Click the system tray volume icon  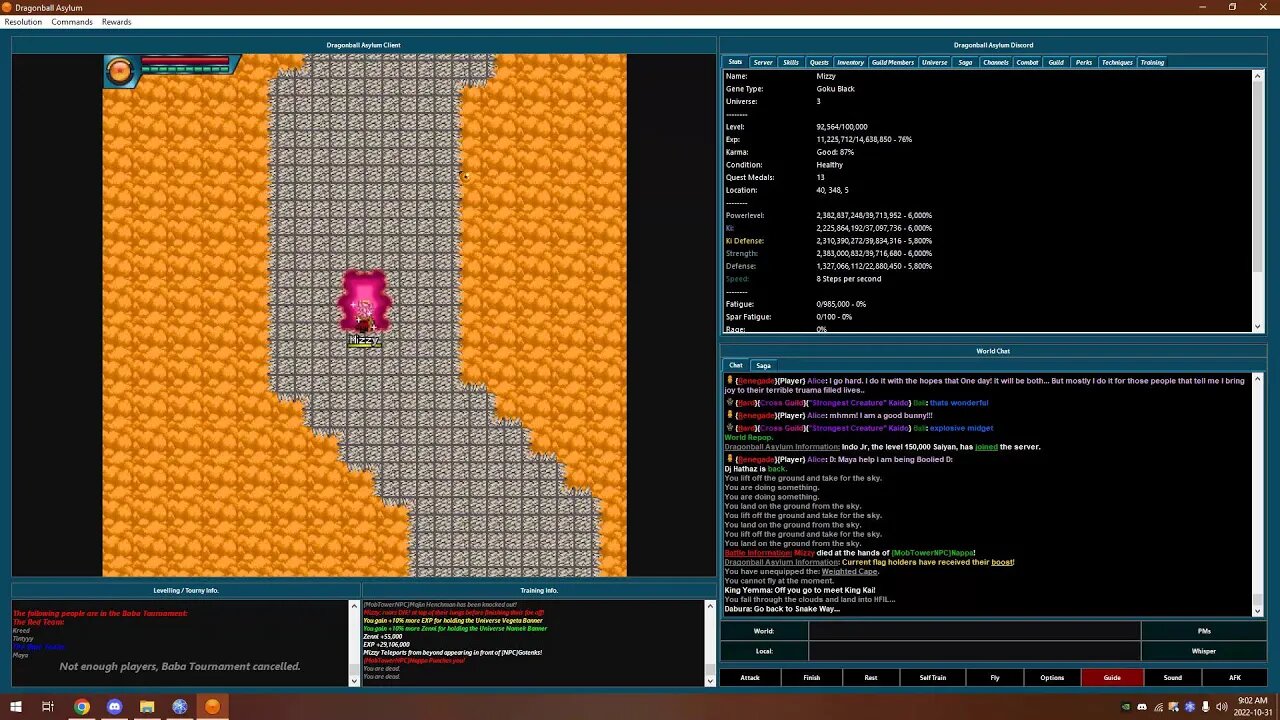[1221, 707]
